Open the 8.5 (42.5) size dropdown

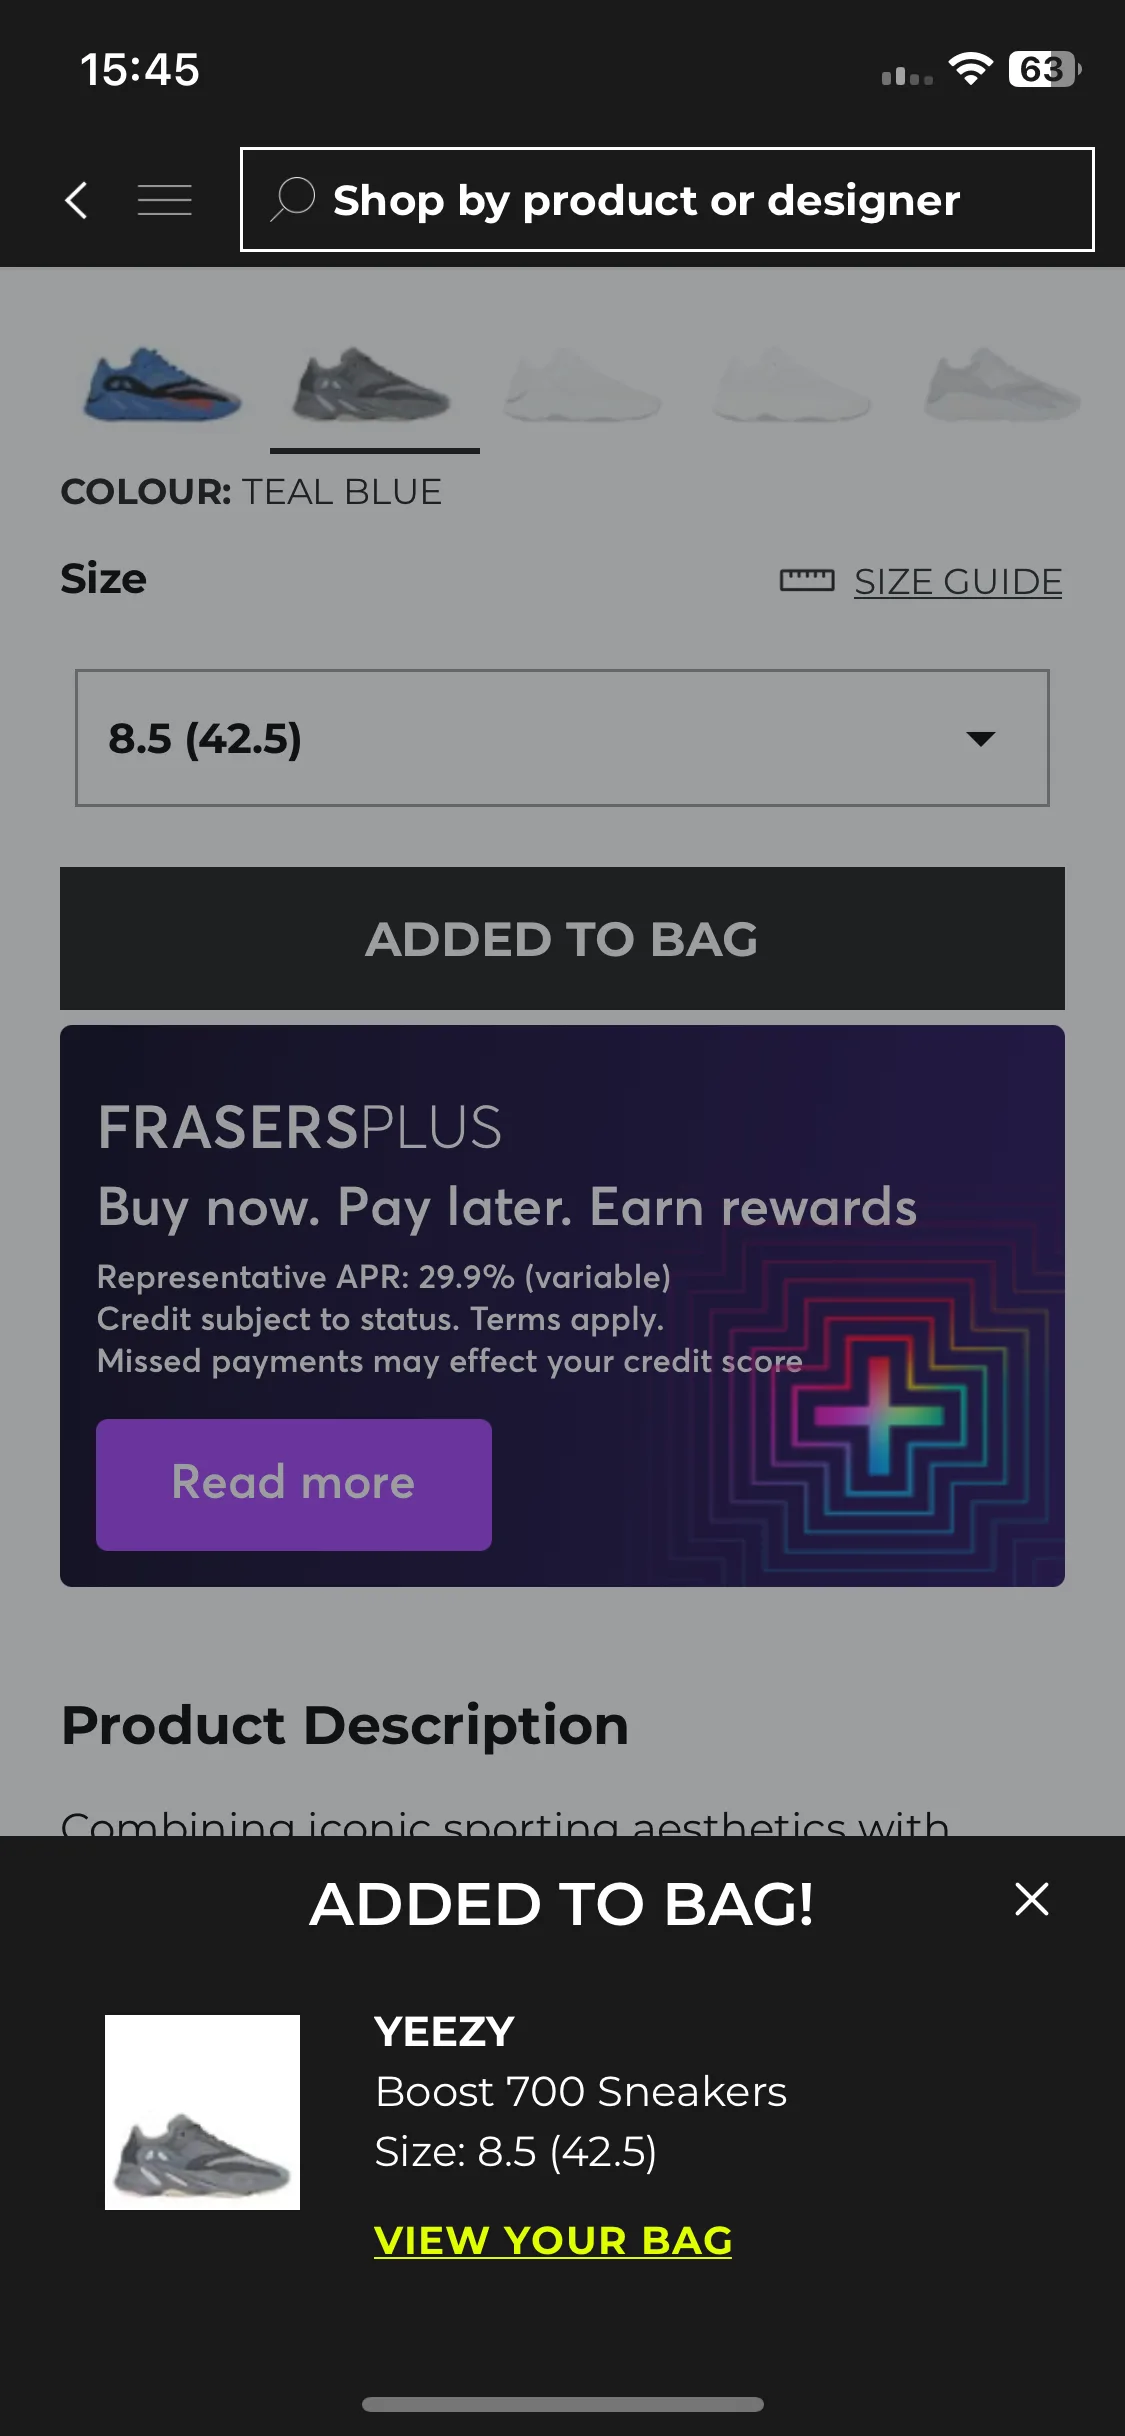562,738
